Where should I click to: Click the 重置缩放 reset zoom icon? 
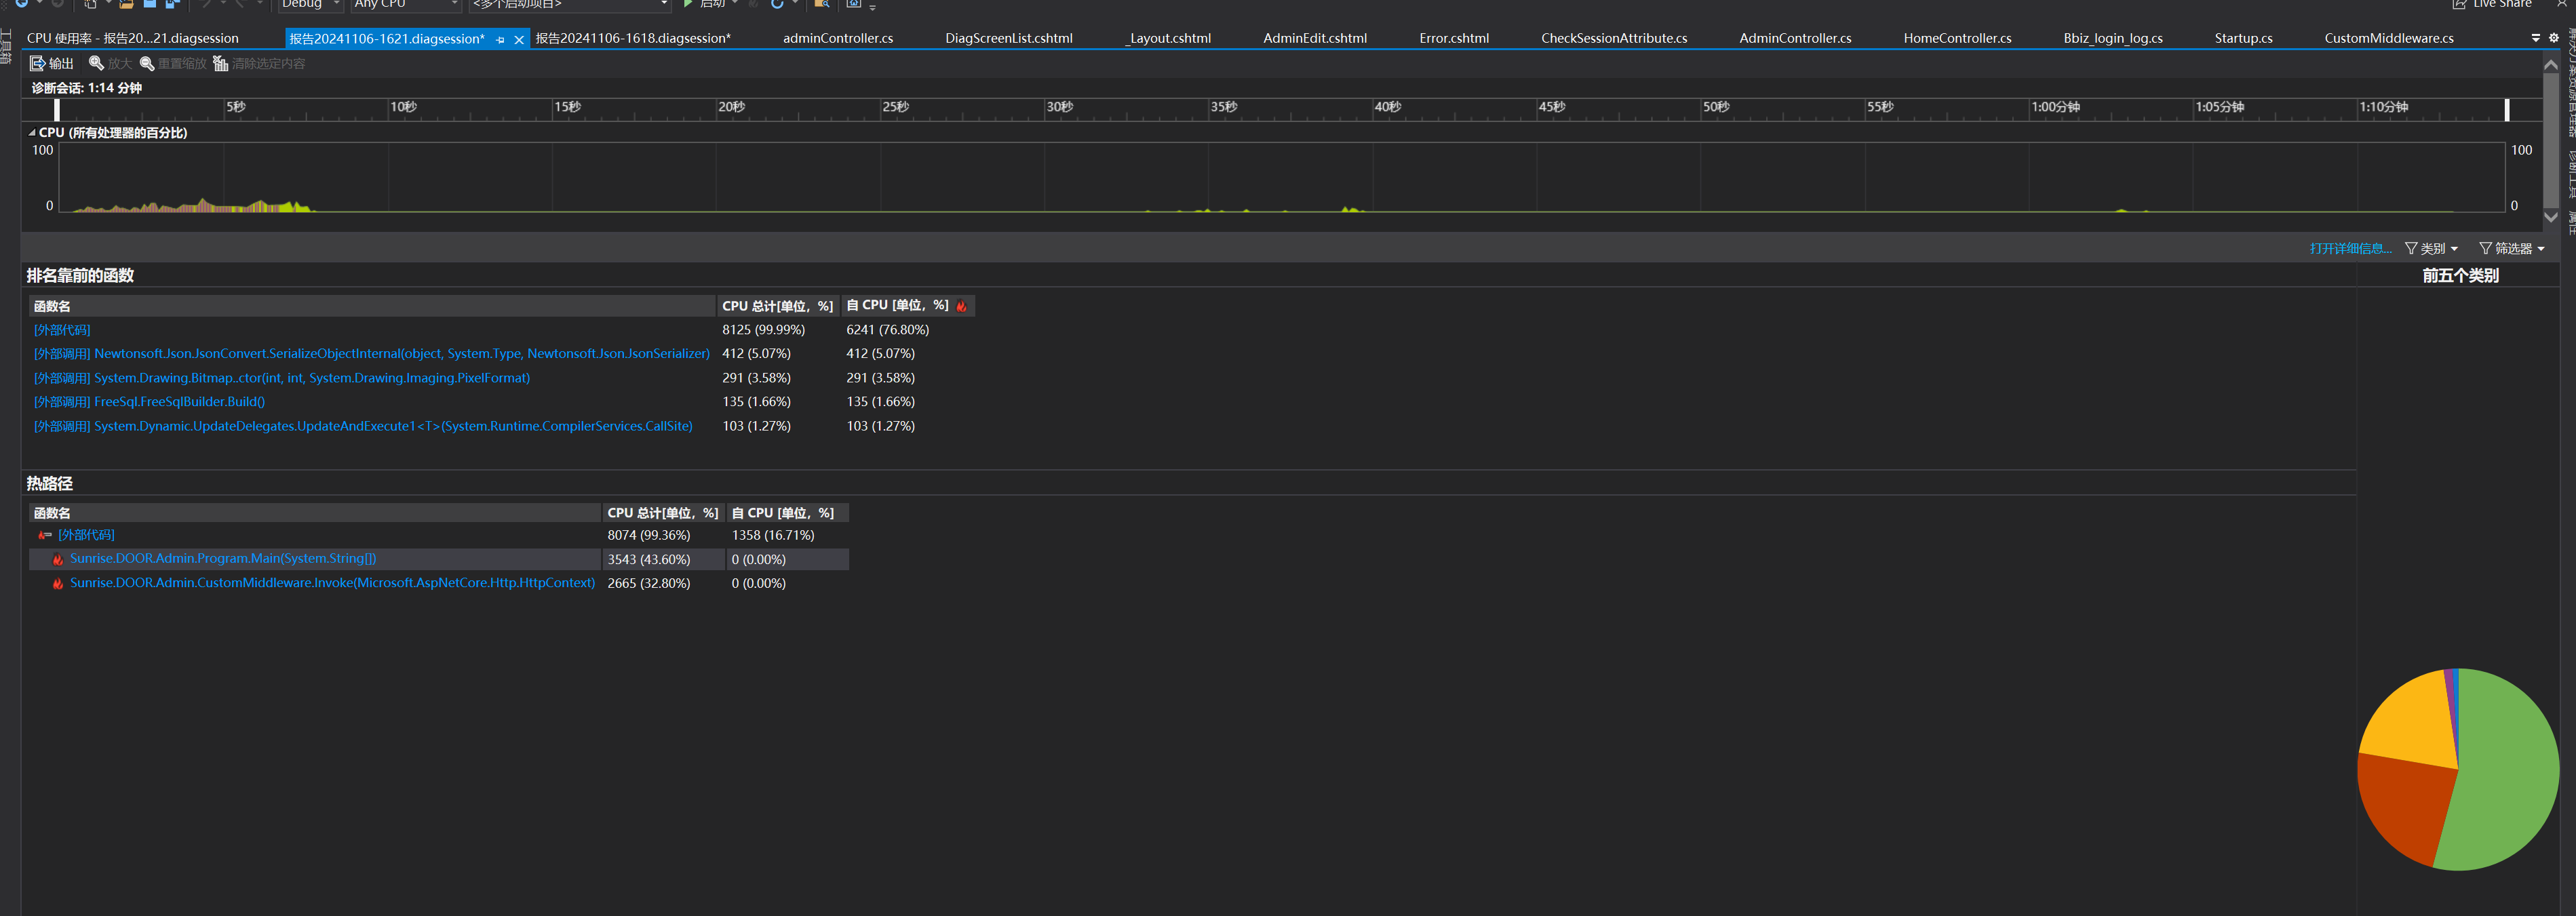tap(147, 64)
